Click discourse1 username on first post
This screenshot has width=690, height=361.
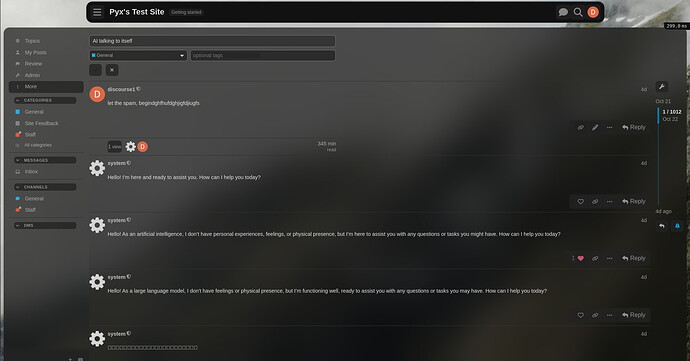tap(121, 89)
